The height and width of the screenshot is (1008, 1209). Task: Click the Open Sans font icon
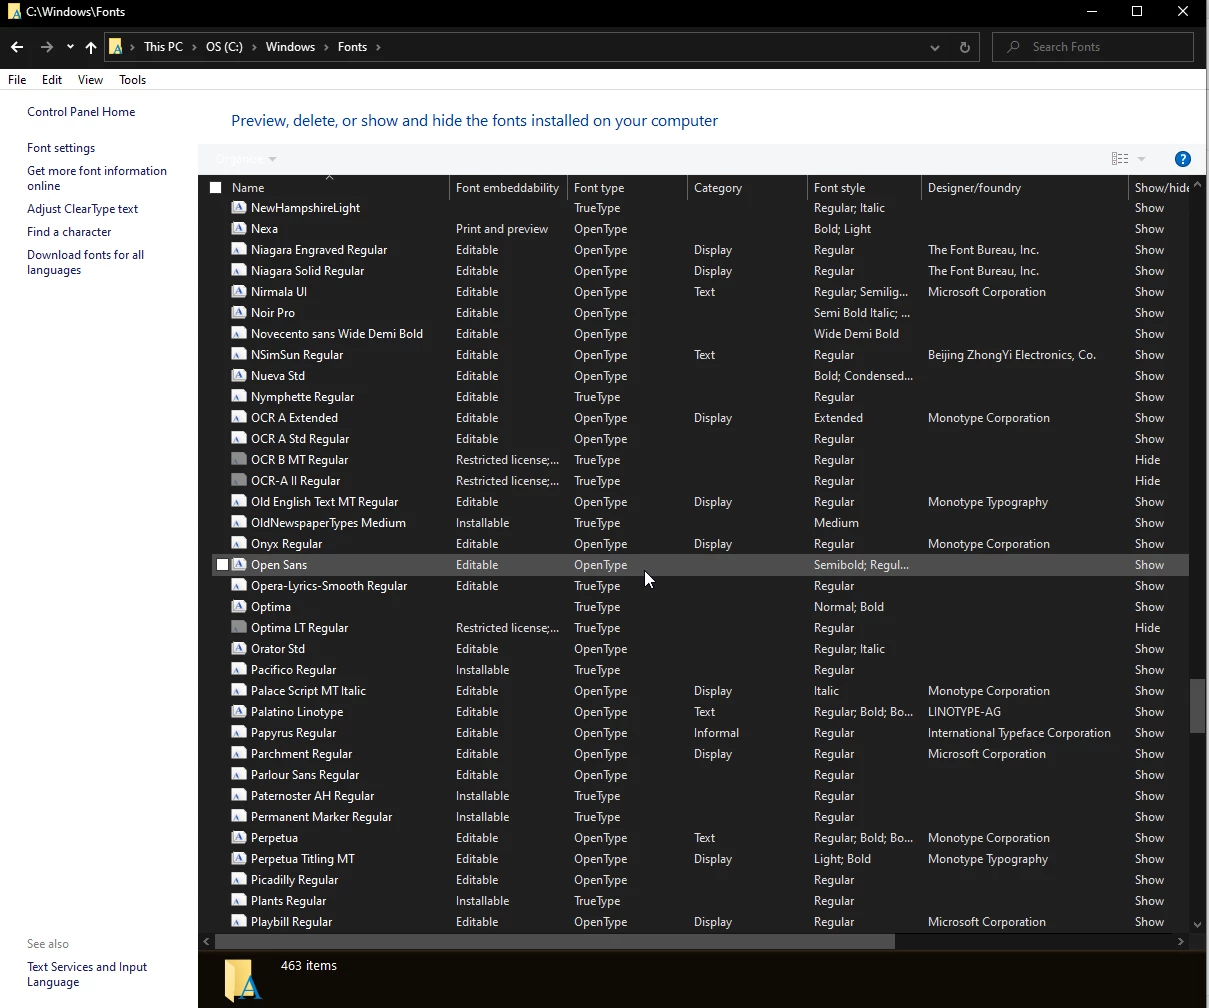(x=239, y=565)
